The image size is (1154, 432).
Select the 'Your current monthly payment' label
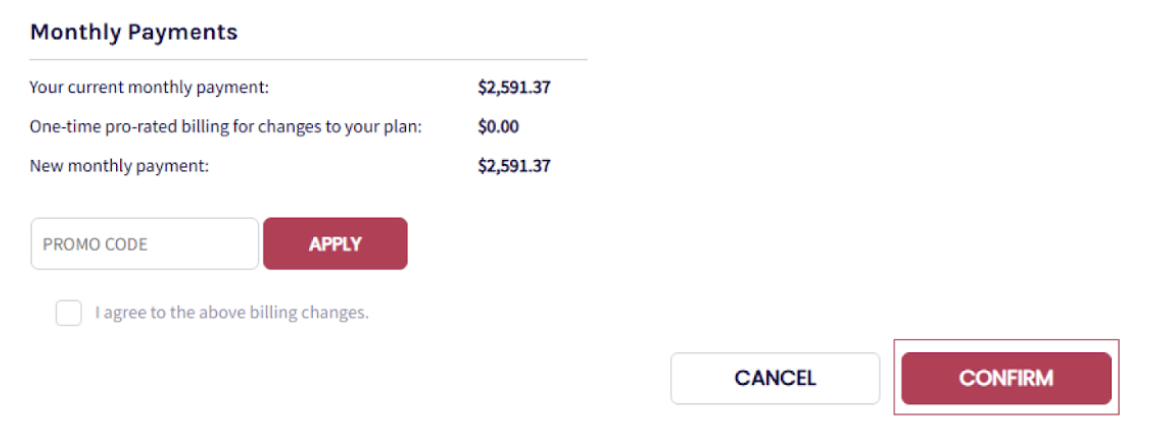coord(149,88)
